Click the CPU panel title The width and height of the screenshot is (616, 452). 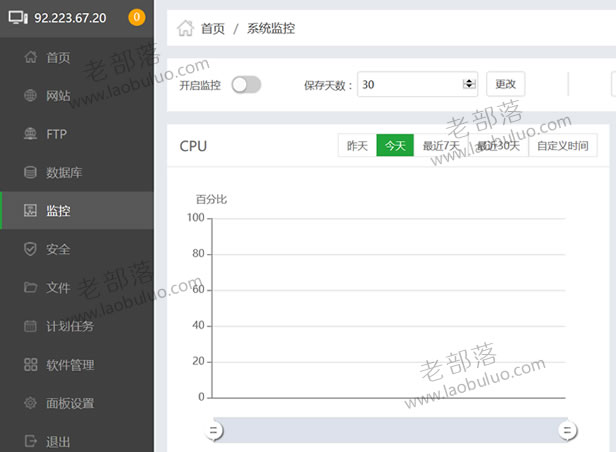pyautogui.click(x=193, y=146)
